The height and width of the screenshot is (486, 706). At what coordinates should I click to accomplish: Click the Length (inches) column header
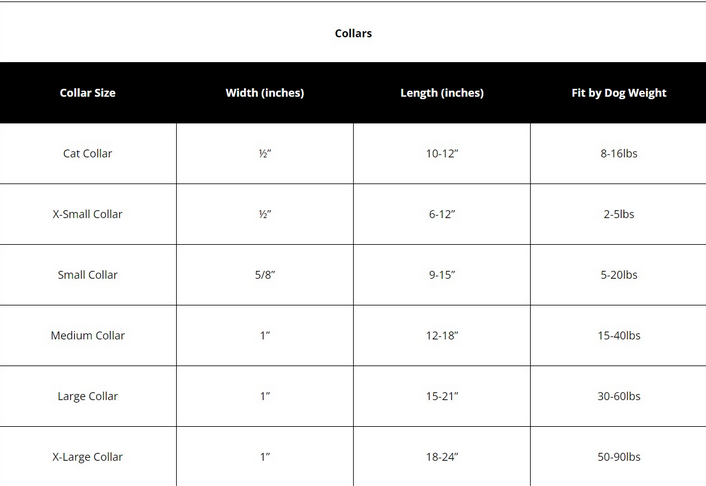click(442, 93)
